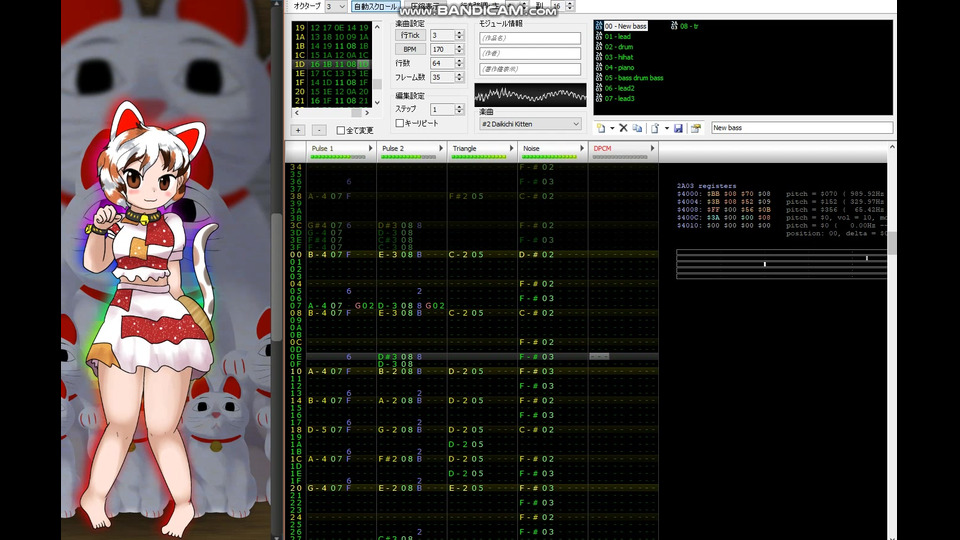This screenshot has height=540, width=960.
Task: Click the instrument name field 'New bass'
Action: coord(801,128)
